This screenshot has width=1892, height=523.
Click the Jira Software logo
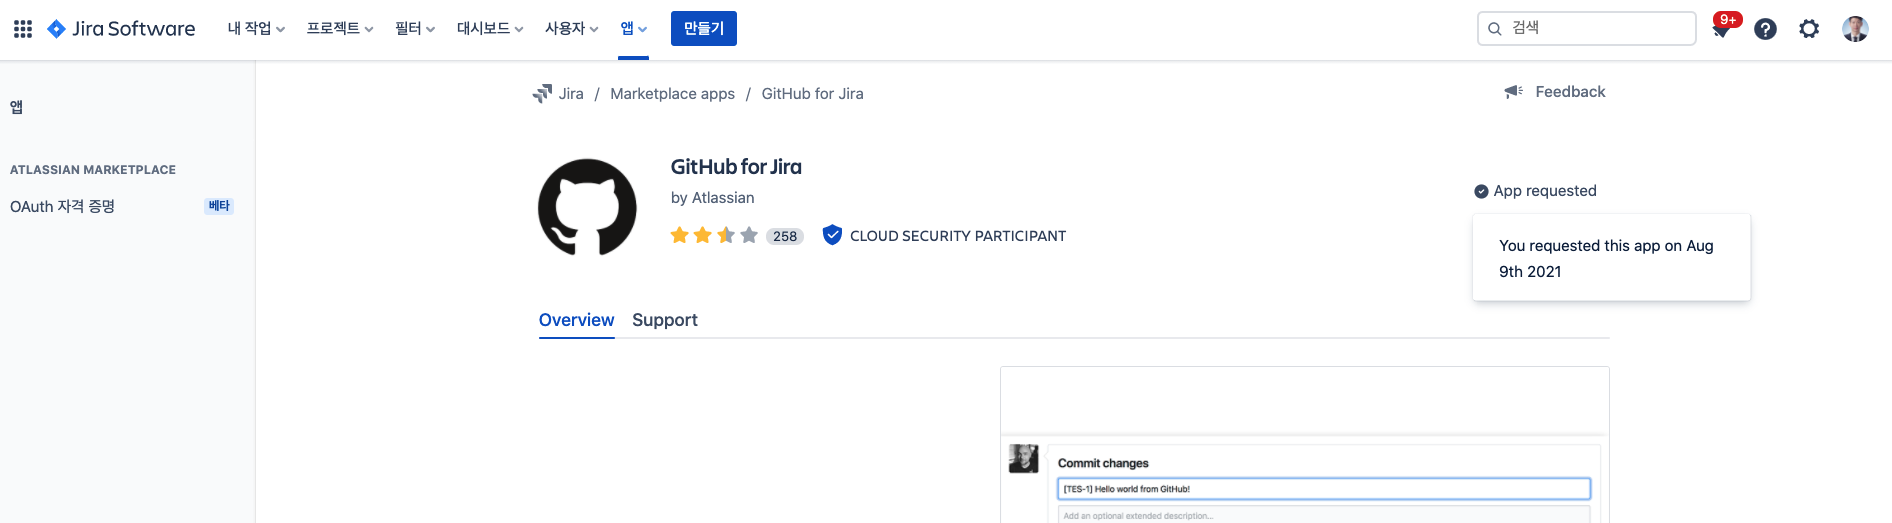tap(121, 29)
